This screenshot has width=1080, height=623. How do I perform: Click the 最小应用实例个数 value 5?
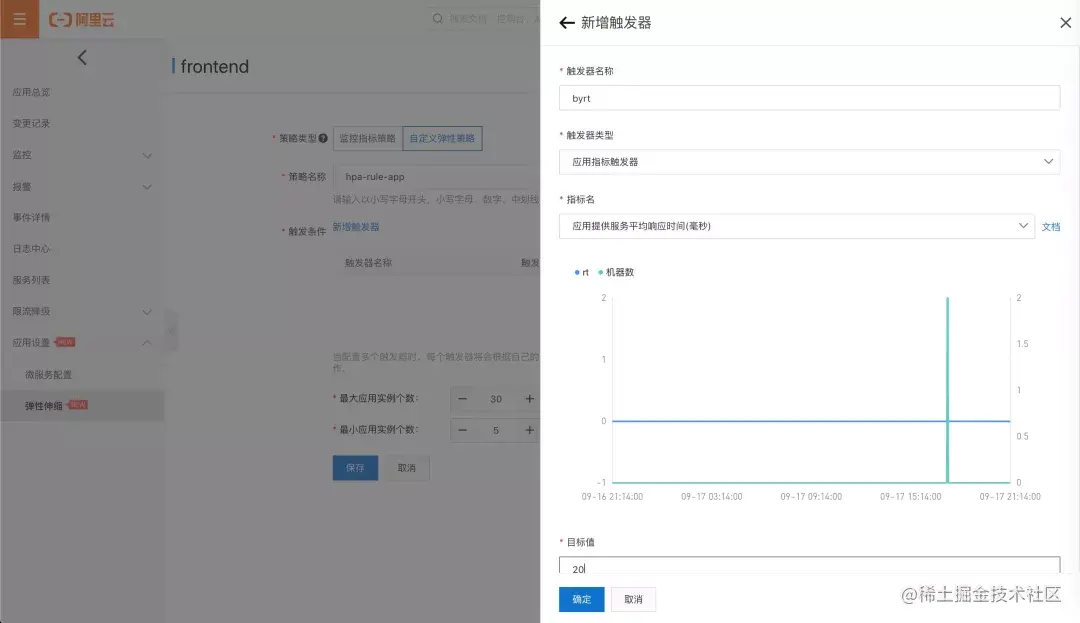coord(496,430)
